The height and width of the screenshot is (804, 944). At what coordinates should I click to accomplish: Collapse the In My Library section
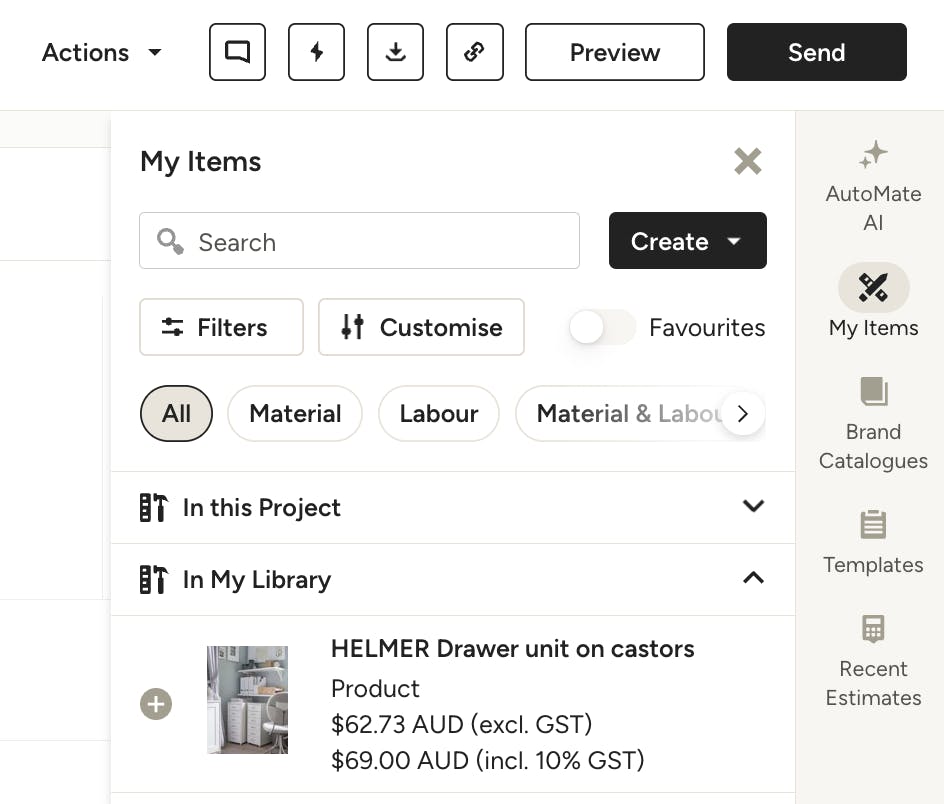(753, 579)
